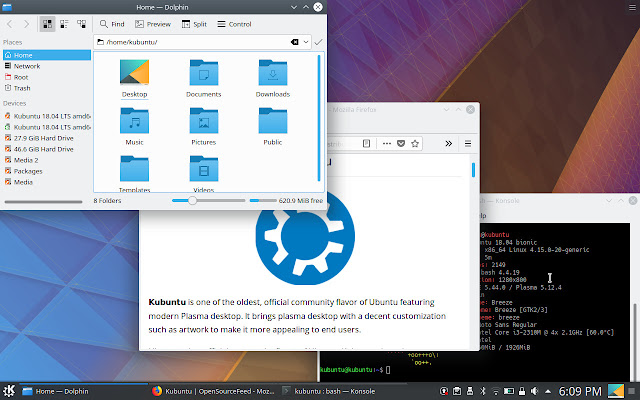Open network Wi-Fi tray icon
The width and height of the screenshot is (640, 400).
click(x=496, y=391)
